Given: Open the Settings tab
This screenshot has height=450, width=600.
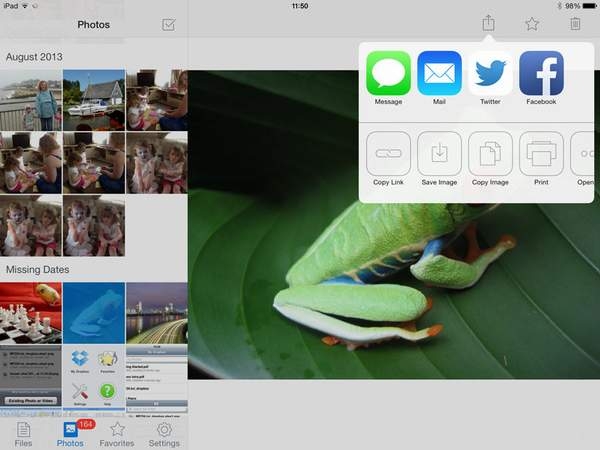Looking at the screenshot, I should click(x=164, y=435).
